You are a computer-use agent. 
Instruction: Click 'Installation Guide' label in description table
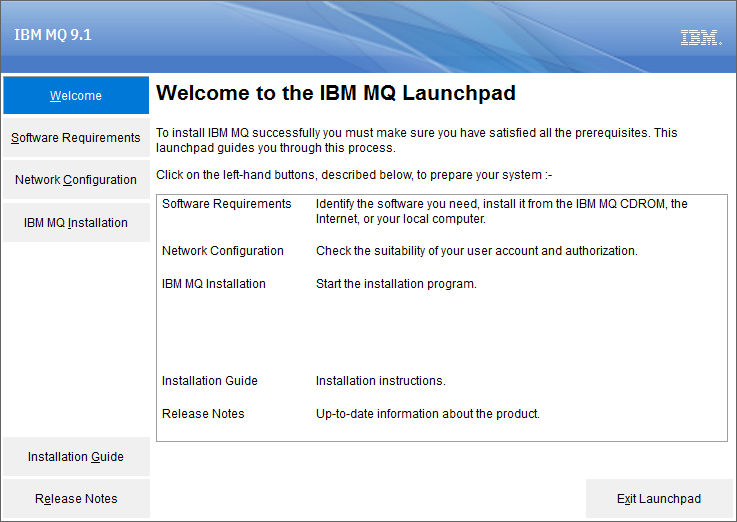point(210,381)
